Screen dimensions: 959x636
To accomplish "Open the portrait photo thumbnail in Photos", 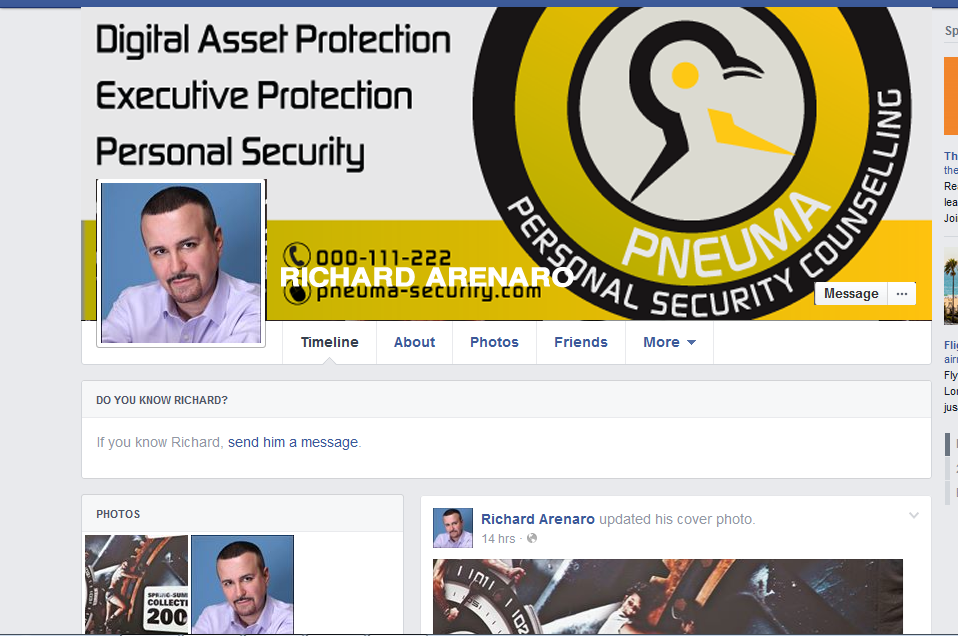I will click(x=242, y=585).
